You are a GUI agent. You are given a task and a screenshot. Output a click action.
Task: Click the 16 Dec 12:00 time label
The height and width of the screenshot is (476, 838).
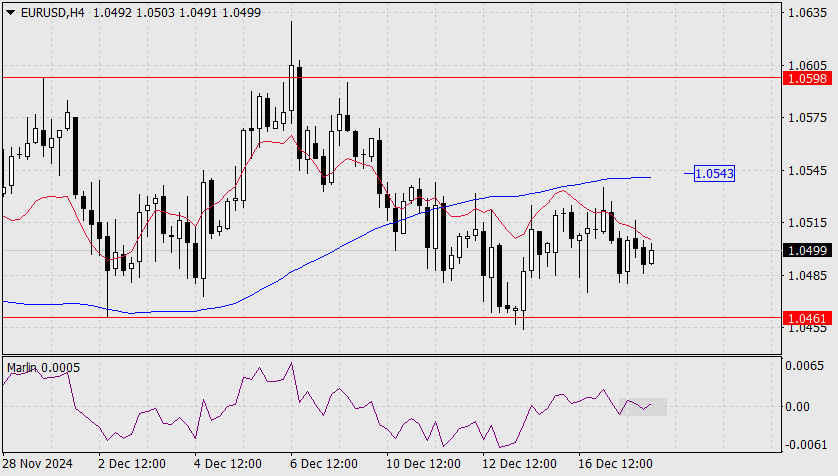pyautogui.click(x=615, y=463)
